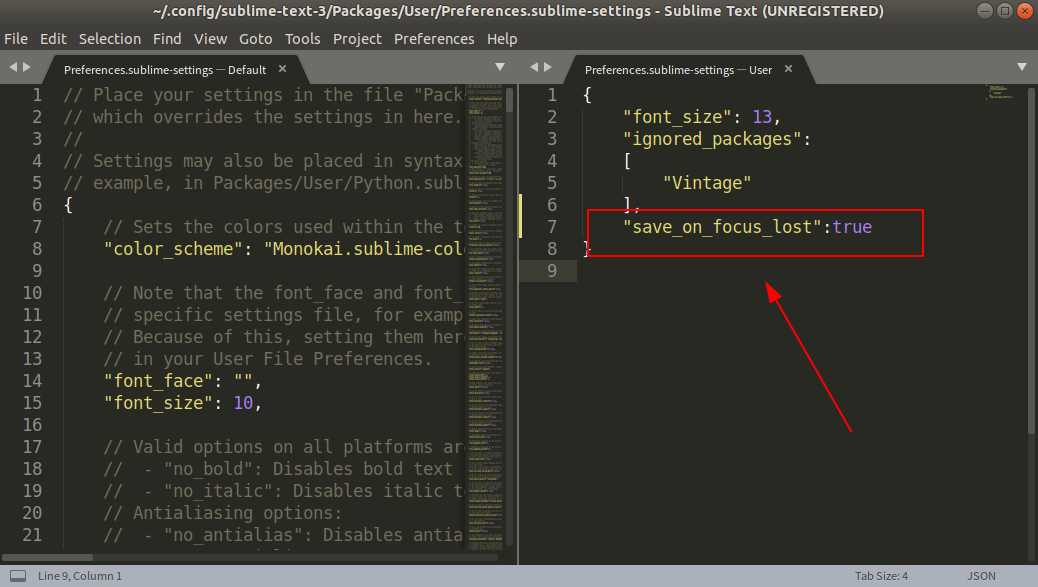
Task: Minimize the Sublime Text window
Action: (x=985, y=11)
